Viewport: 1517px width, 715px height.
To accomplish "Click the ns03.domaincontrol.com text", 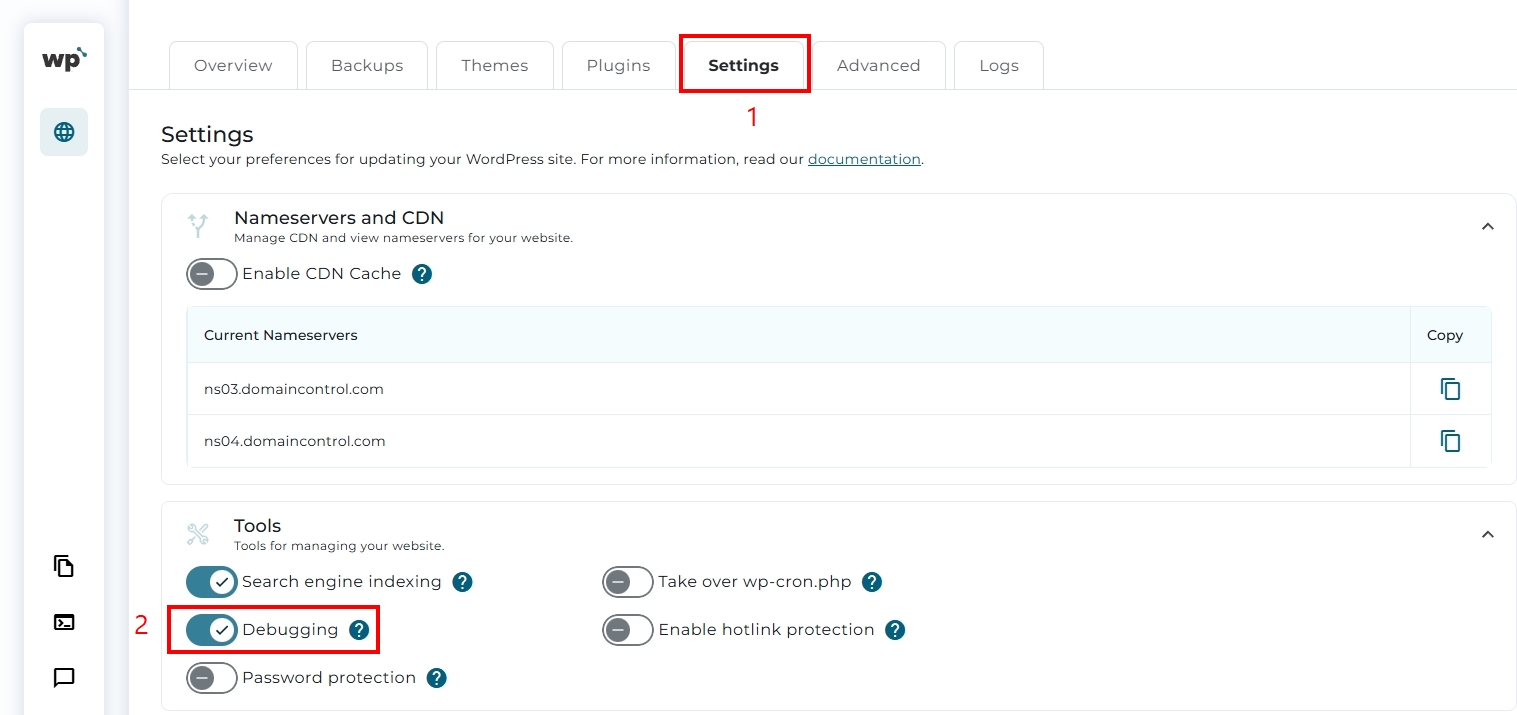I will click(294, 389).
